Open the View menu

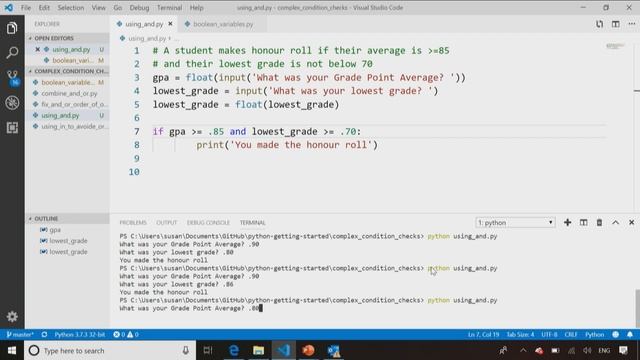click(98, 8)
